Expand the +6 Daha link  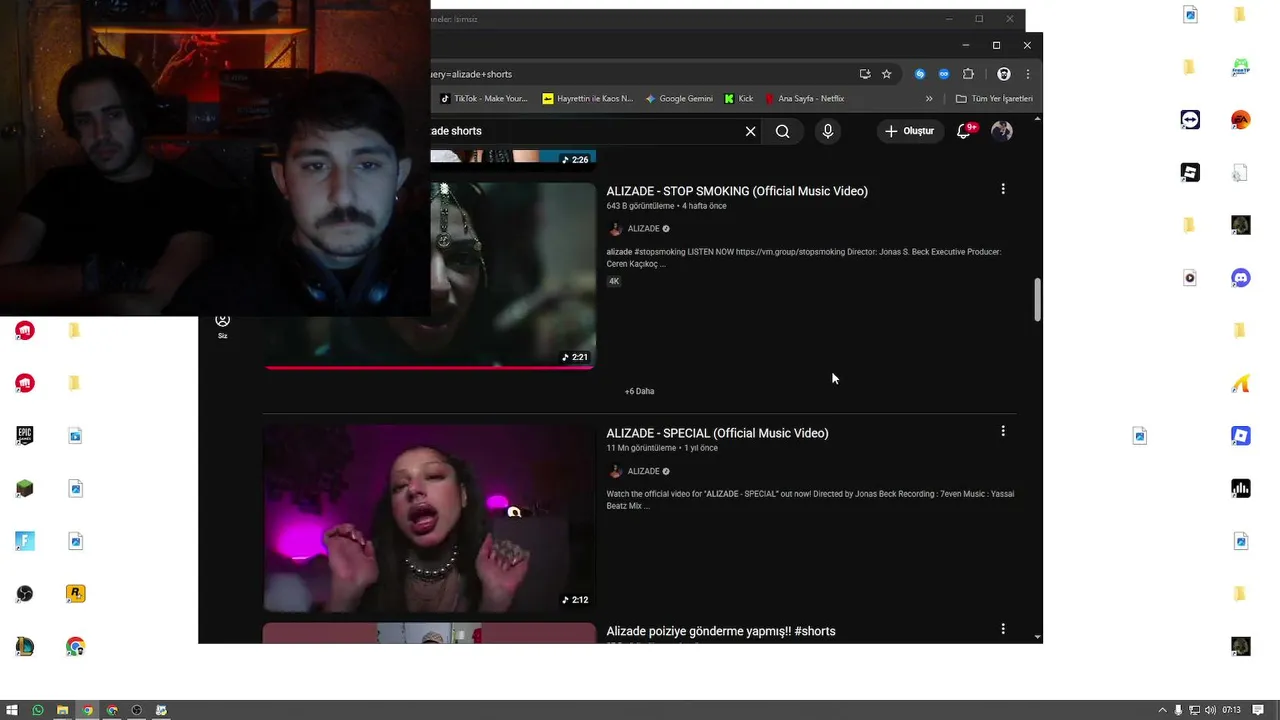click(x=639, y=391)
